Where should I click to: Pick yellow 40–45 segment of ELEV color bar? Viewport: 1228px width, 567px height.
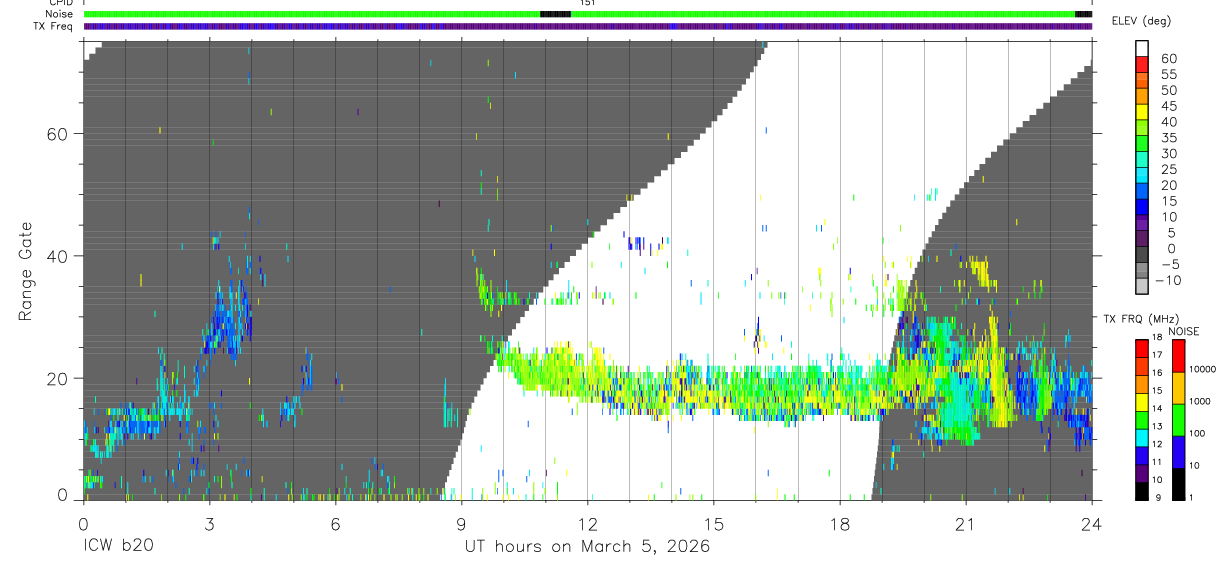pyautogui.click(x=1142, y=114)
